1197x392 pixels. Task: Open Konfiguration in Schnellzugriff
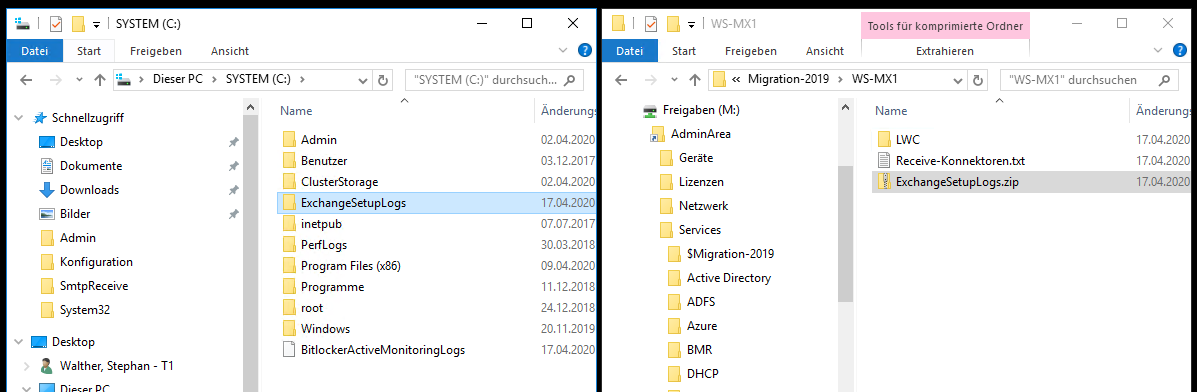tap(96, 262)
